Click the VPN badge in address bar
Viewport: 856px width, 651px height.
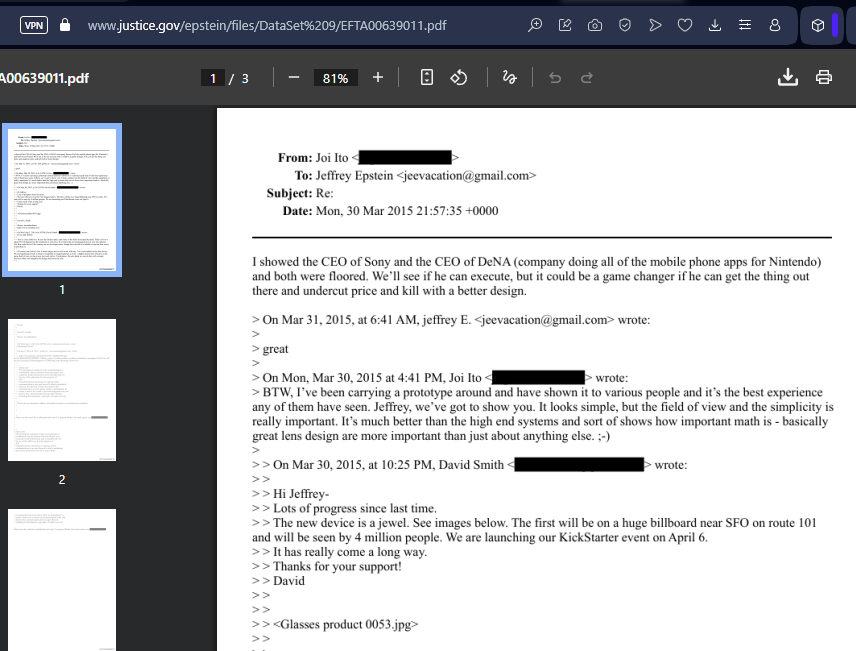pyautogui.click(x=34, y=25)
